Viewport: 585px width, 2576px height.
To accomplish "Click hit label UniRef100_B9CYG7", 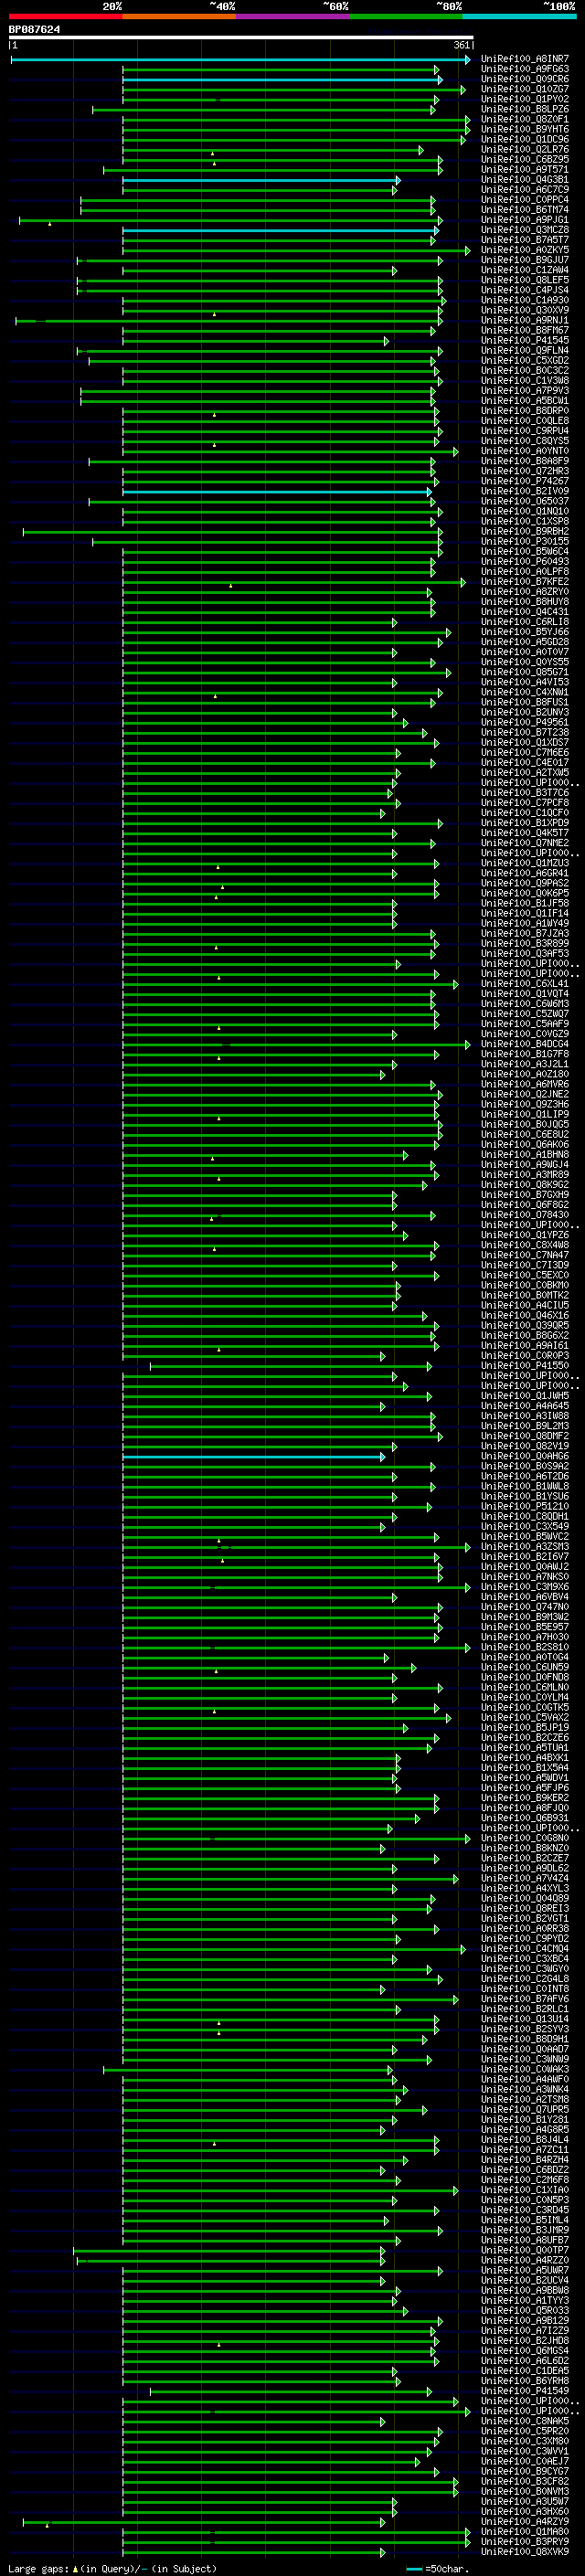I will tap(524, 2471).
